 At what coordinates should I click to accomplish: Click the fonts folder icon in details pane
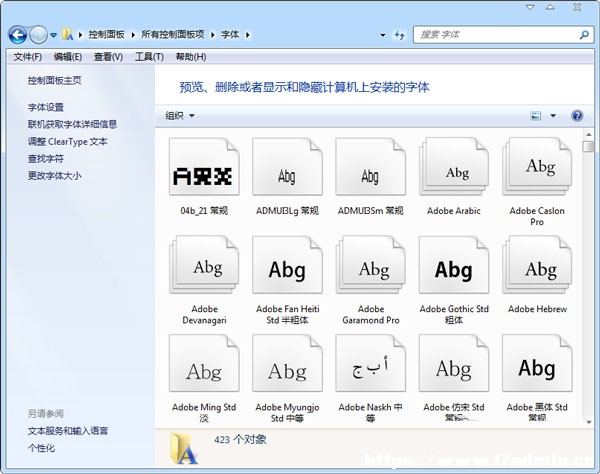click(x=183, y=448)
